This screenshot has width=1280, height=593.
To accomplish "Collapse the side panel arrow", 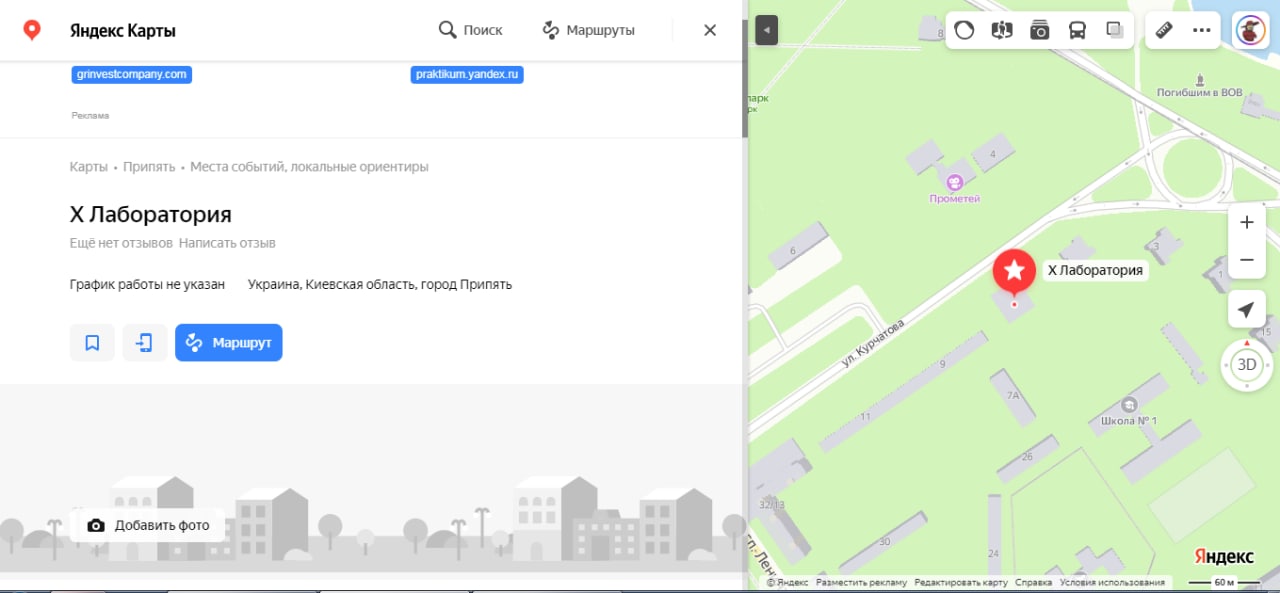I will 767,30.
